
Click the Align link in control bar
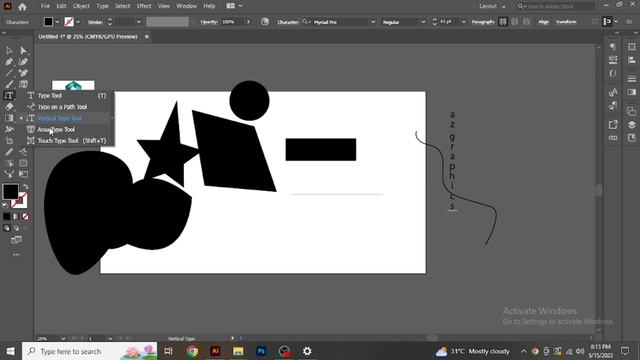click(543, 22)
